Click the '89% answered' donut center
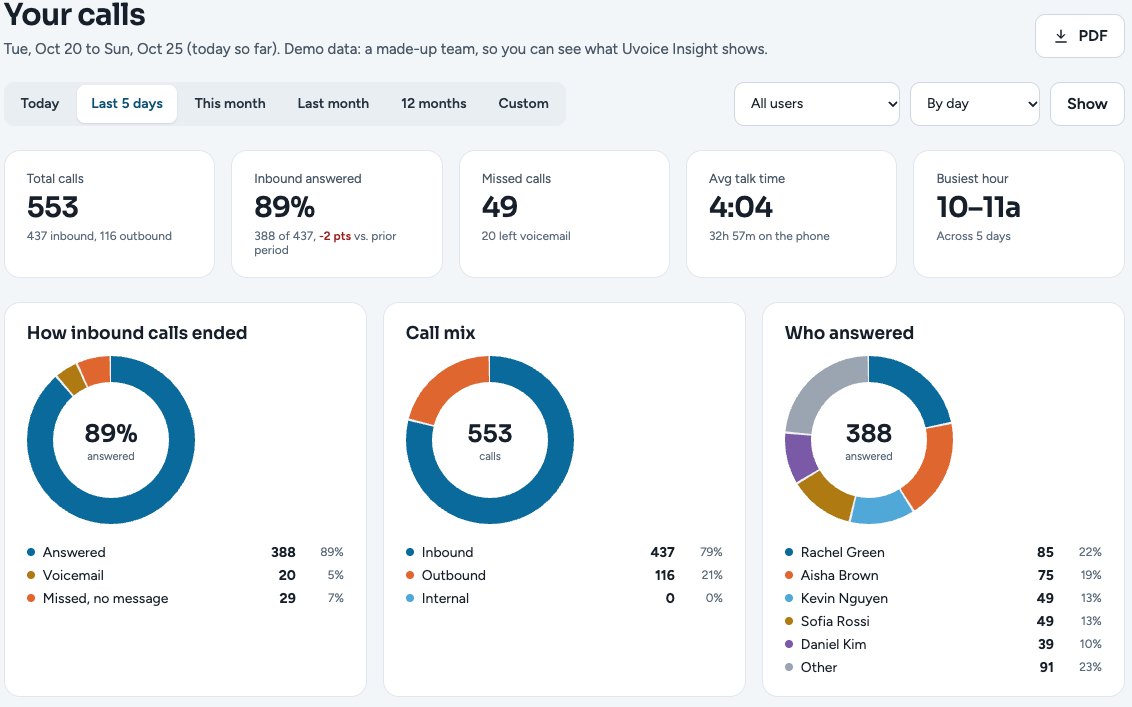The height and width of the screenshot is (707, 1132). (110, 440)
